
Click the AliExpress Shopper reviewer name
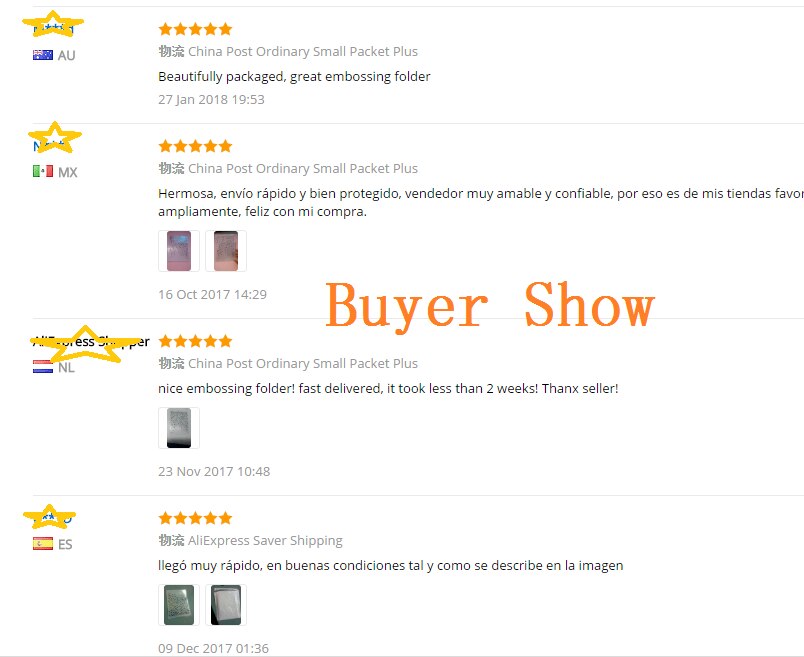pyautogui.click(x=91, y=342)
